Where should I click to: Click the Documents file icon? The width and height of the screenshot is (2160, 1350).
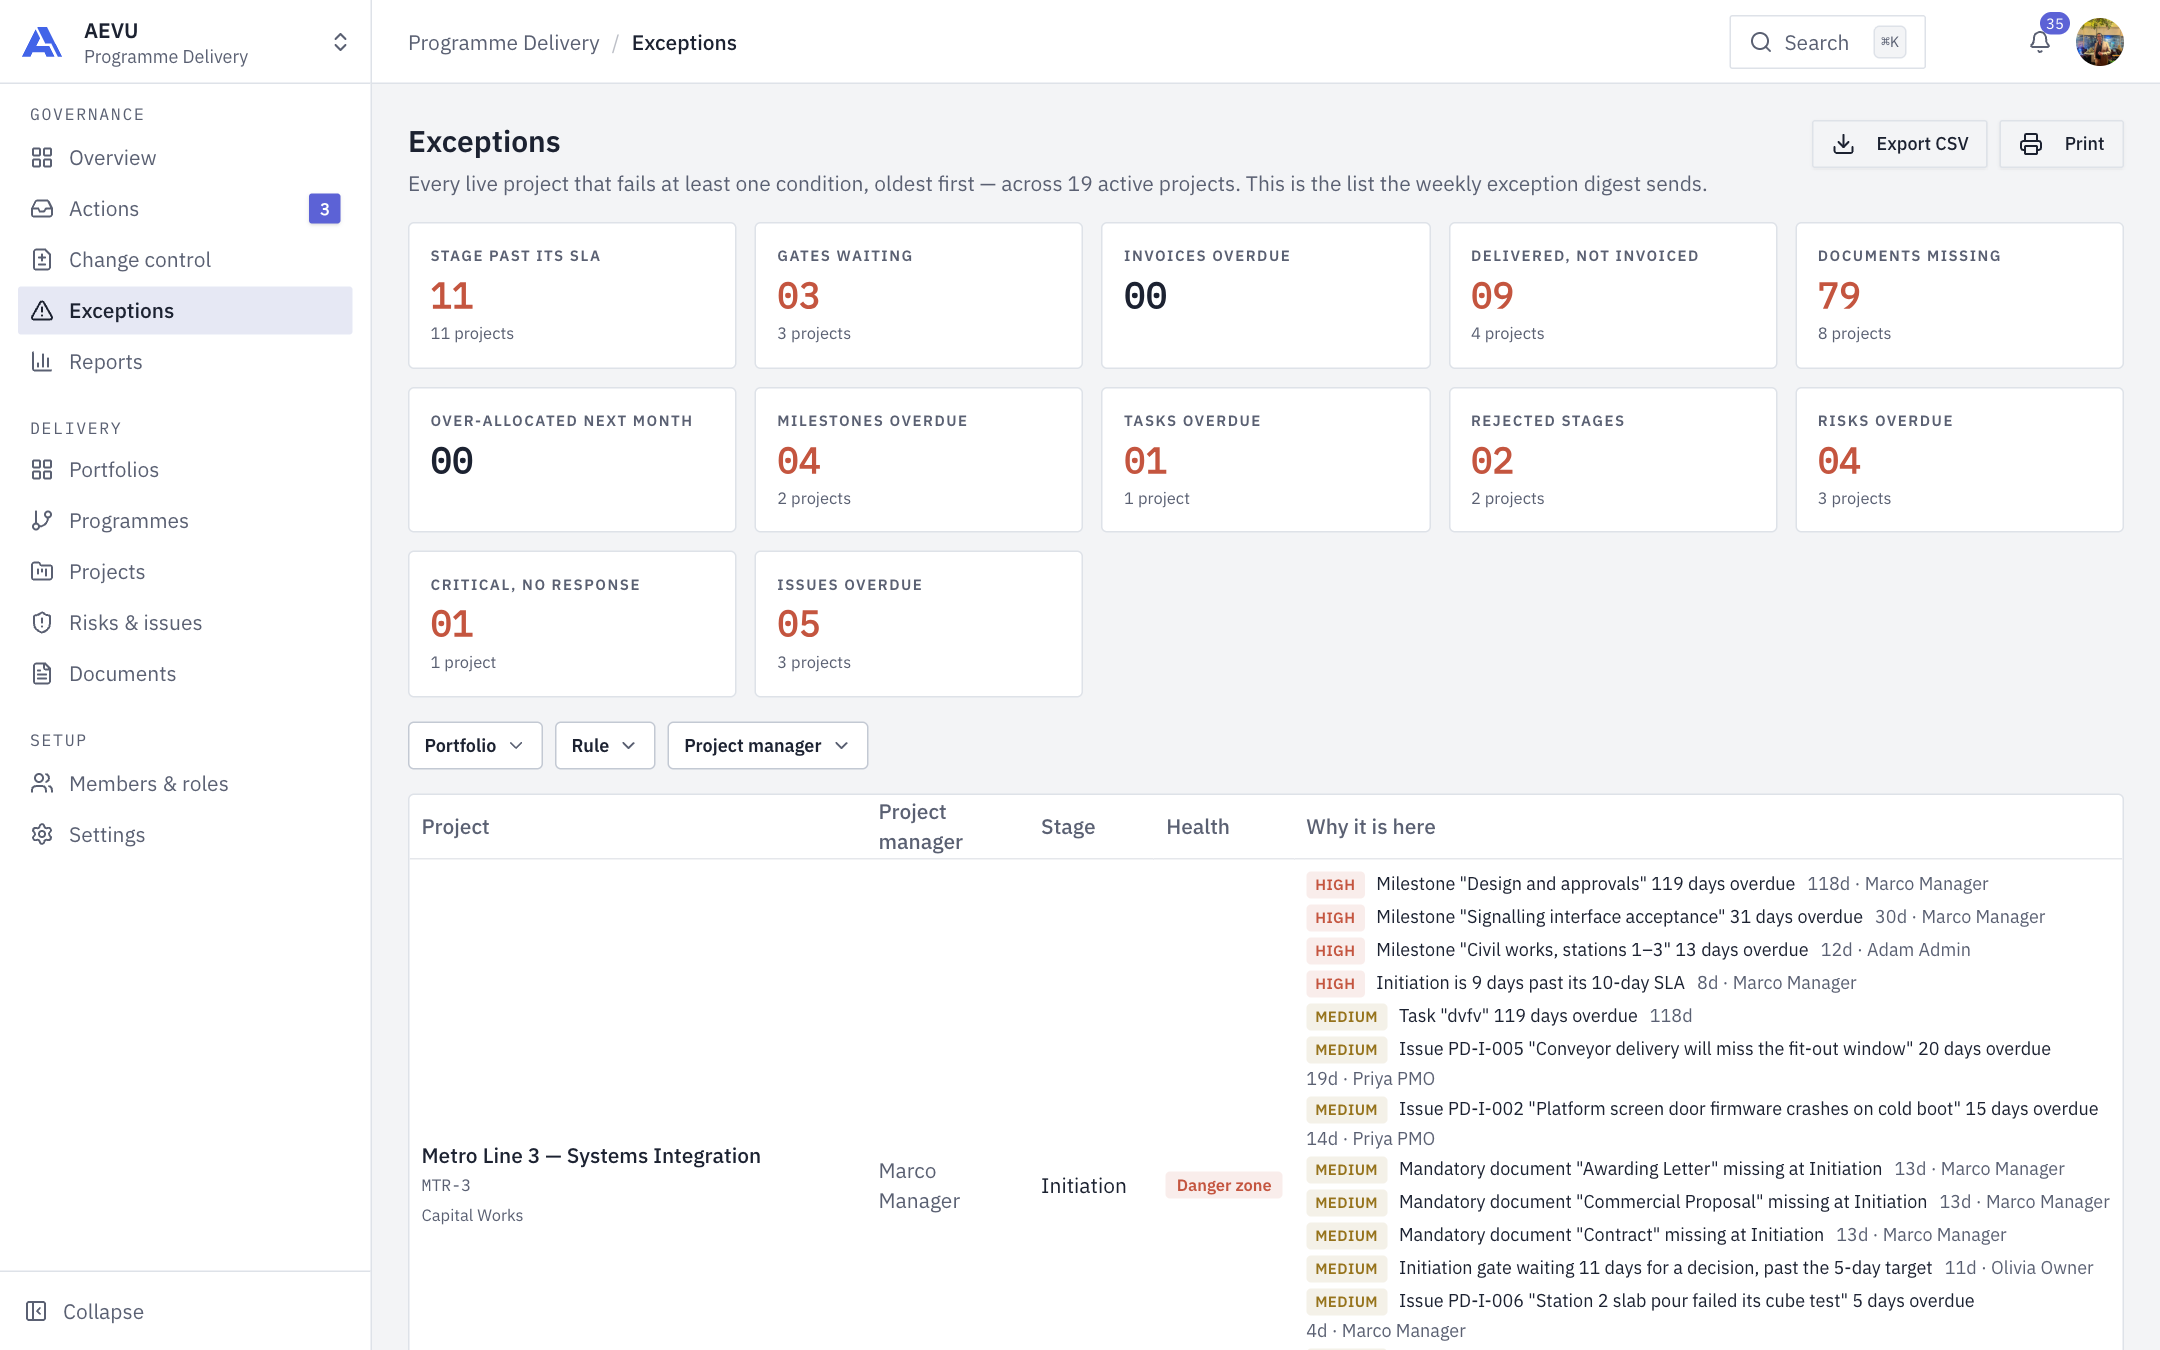point(42,674)
